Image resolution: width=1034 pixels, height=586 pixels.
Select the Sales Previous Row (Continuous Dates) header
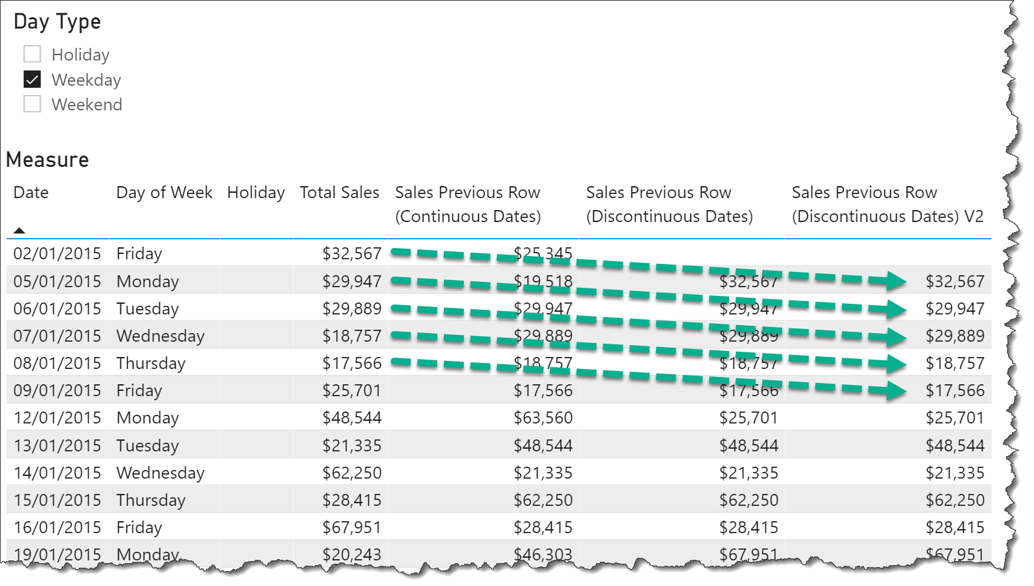pyautogui.click(x=467, y=204)
